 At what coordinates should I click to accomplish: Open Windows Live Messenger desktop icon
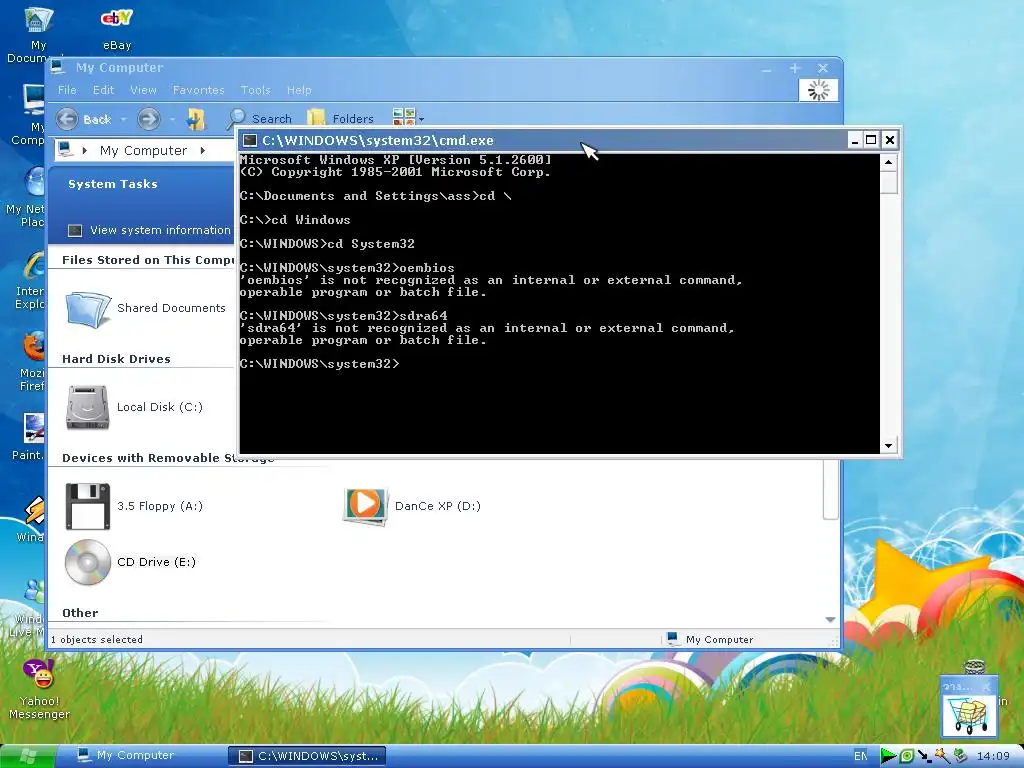click(29, 607)
